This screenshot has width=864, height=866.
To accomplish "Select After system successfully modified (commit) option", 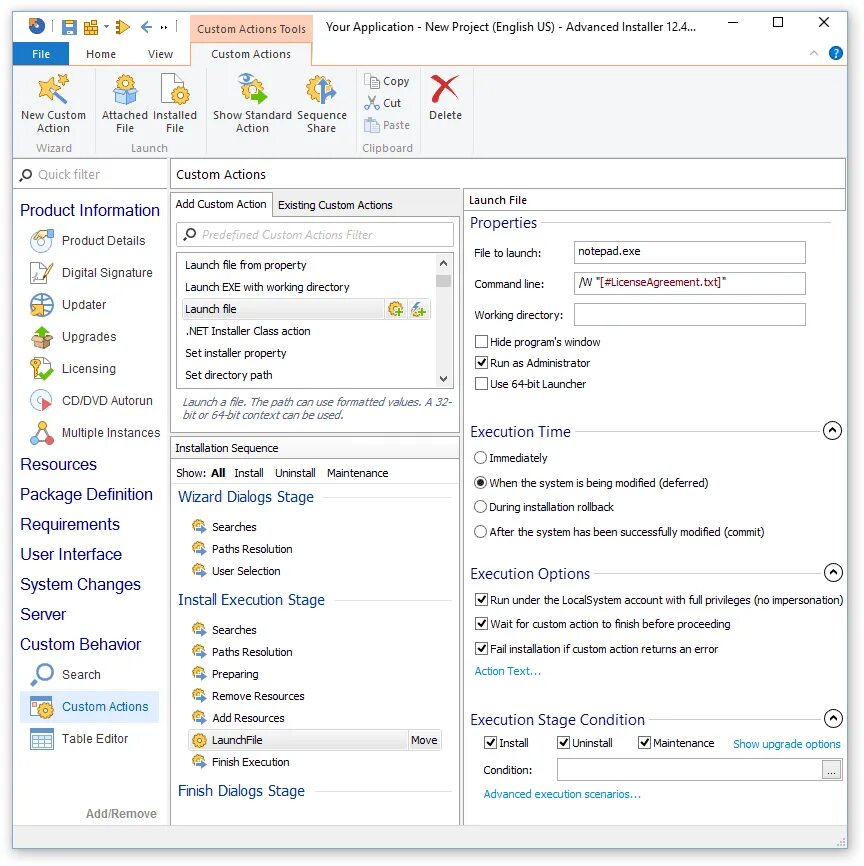I will tap(481, 532).
